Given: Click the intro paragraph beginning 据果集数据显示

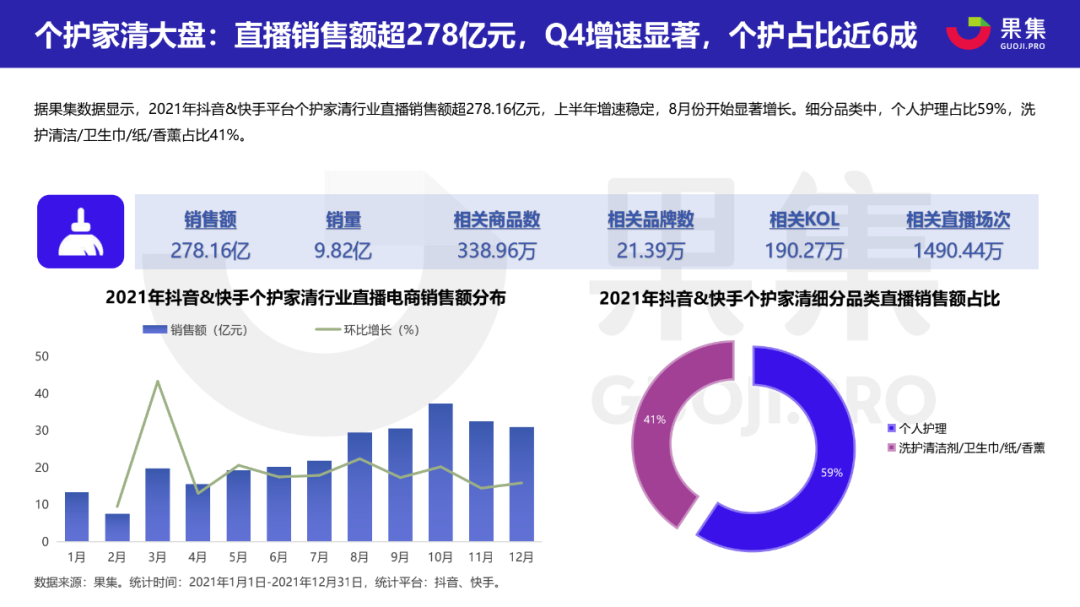Looking at the screenshot, I should (534, 122).
